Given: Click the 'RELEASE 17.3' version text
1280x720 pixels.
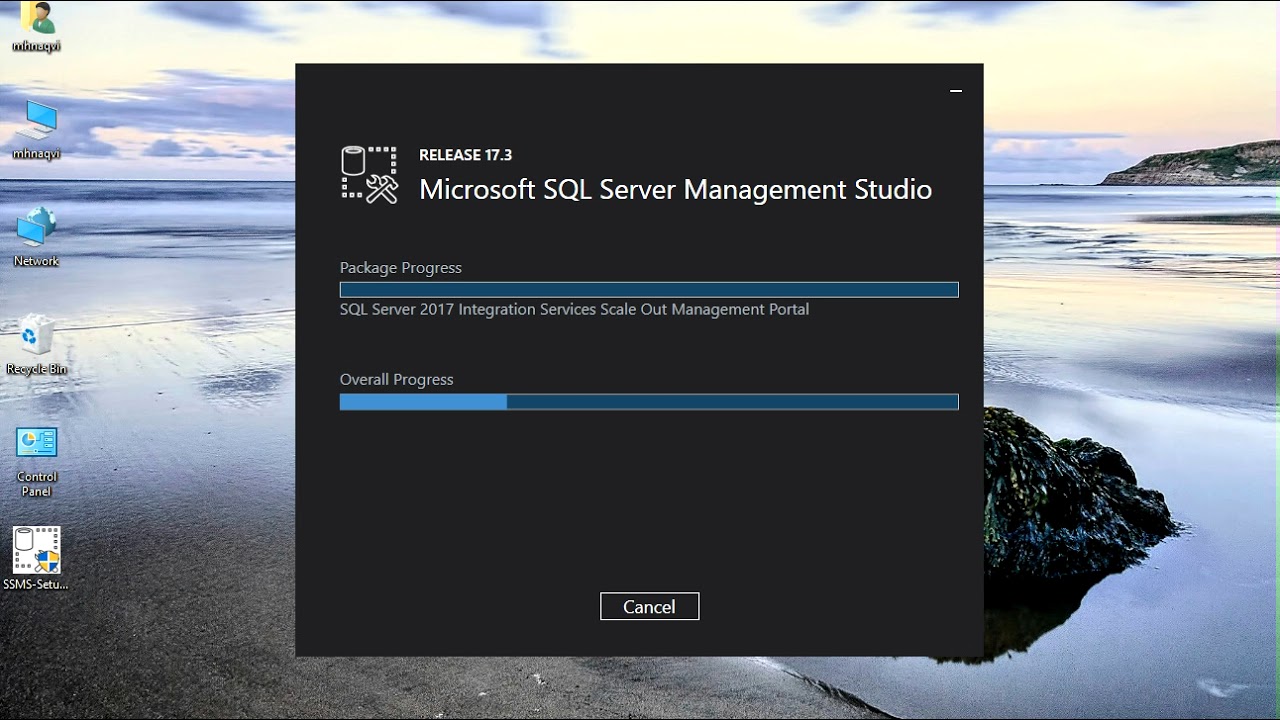Looking at the screenshot, I should (x=465, y=155).
